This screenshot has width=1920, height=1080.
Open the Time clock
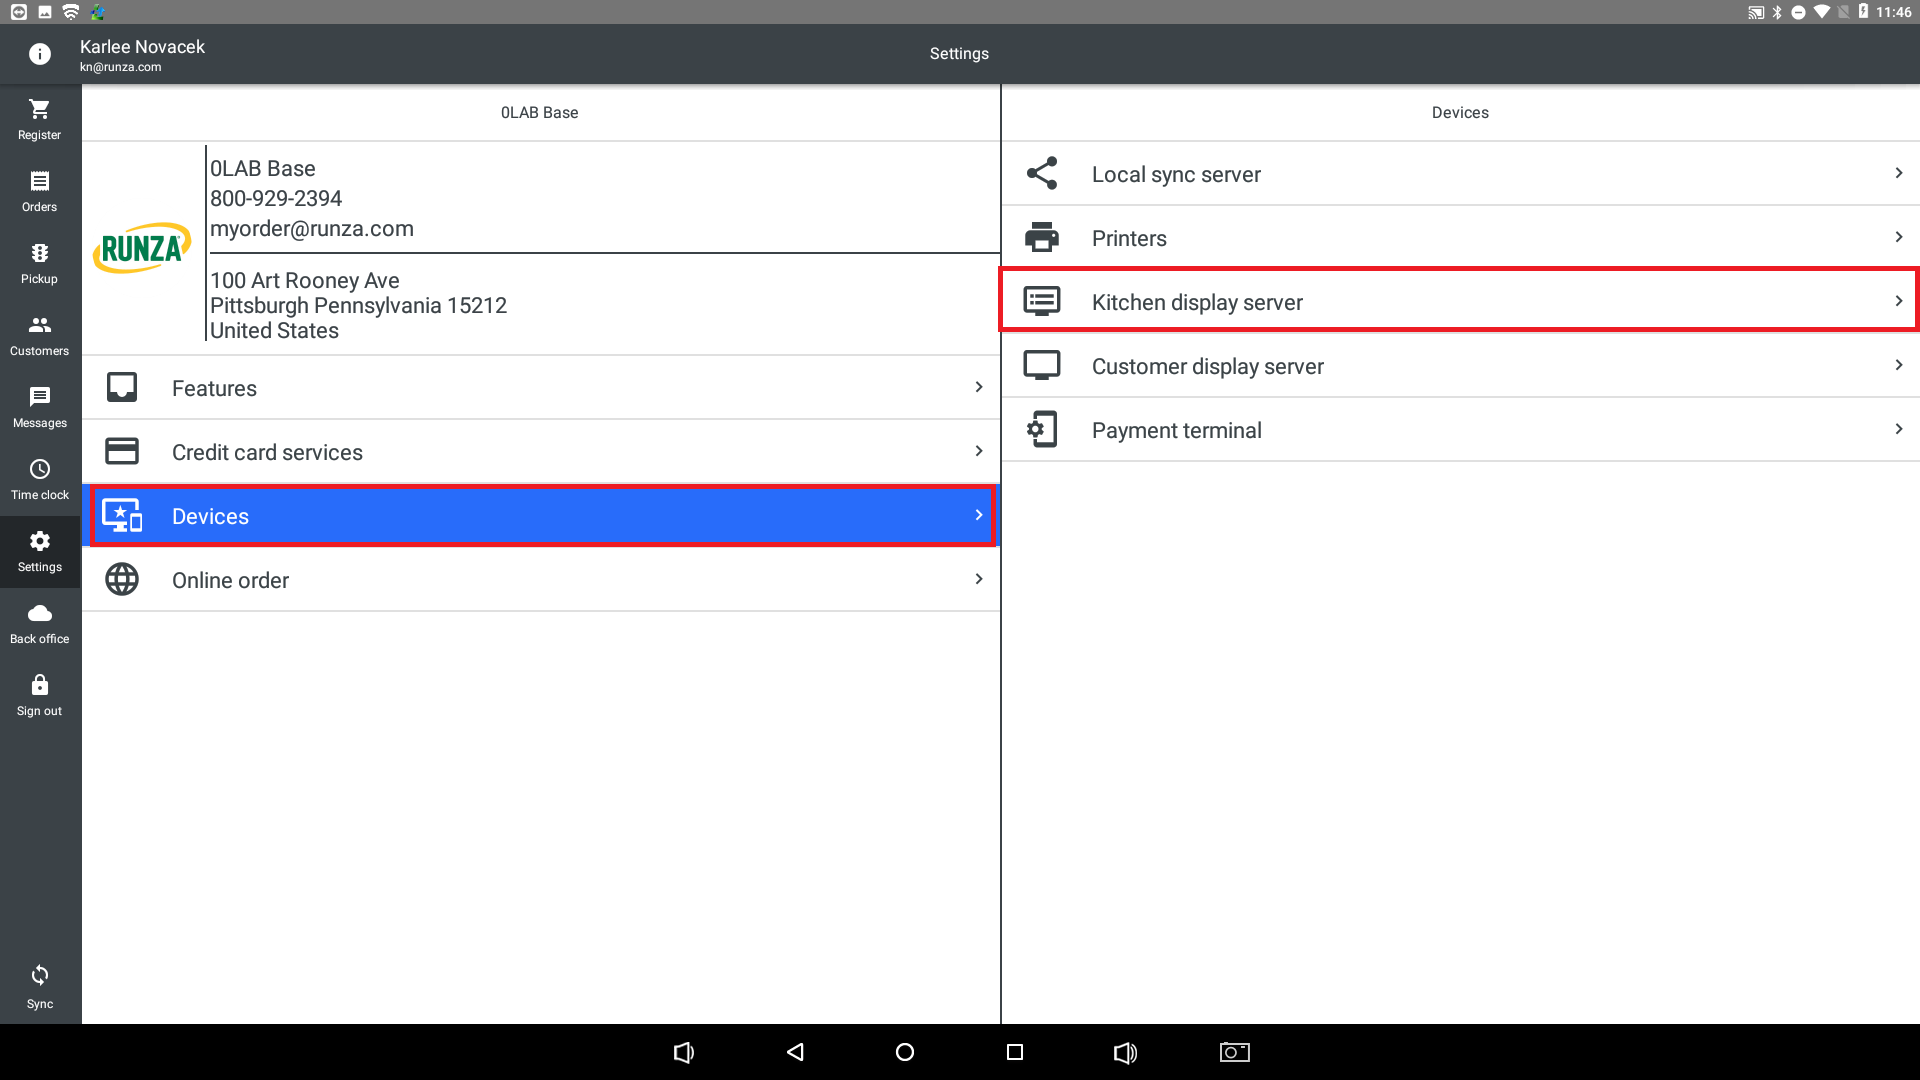39,479
